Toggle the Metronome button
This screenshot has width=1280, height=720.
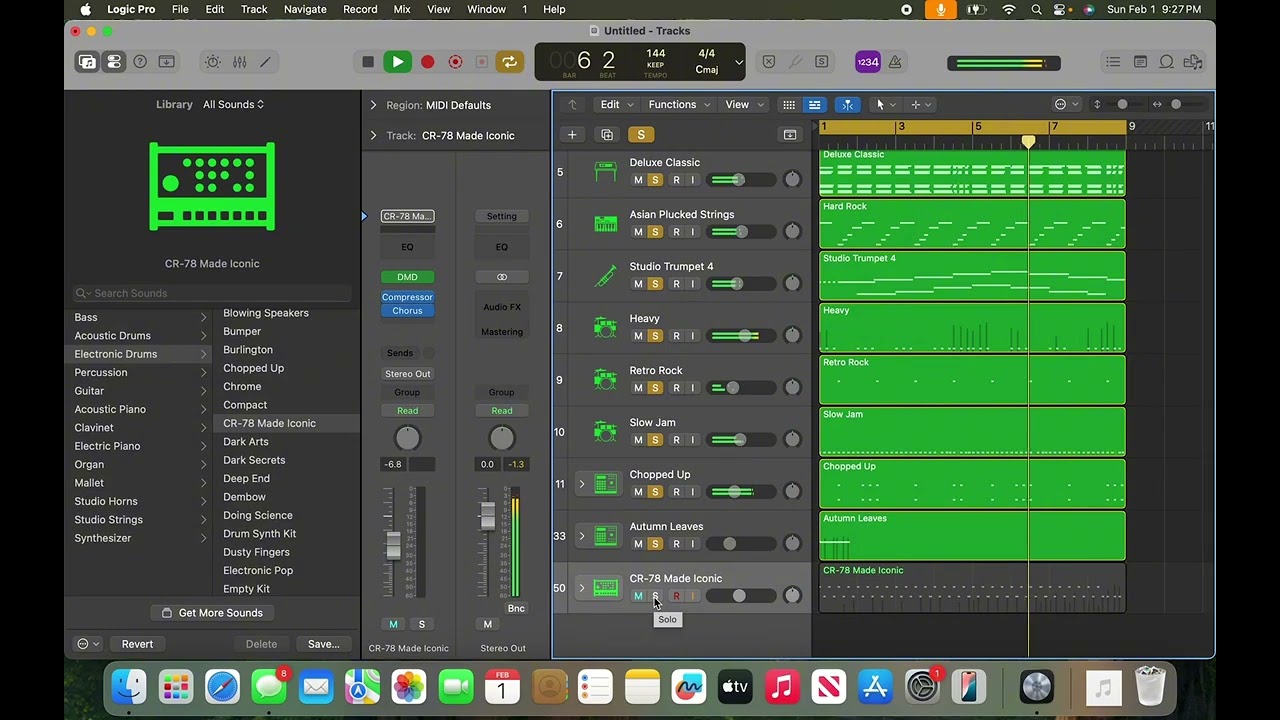point(895,62)
